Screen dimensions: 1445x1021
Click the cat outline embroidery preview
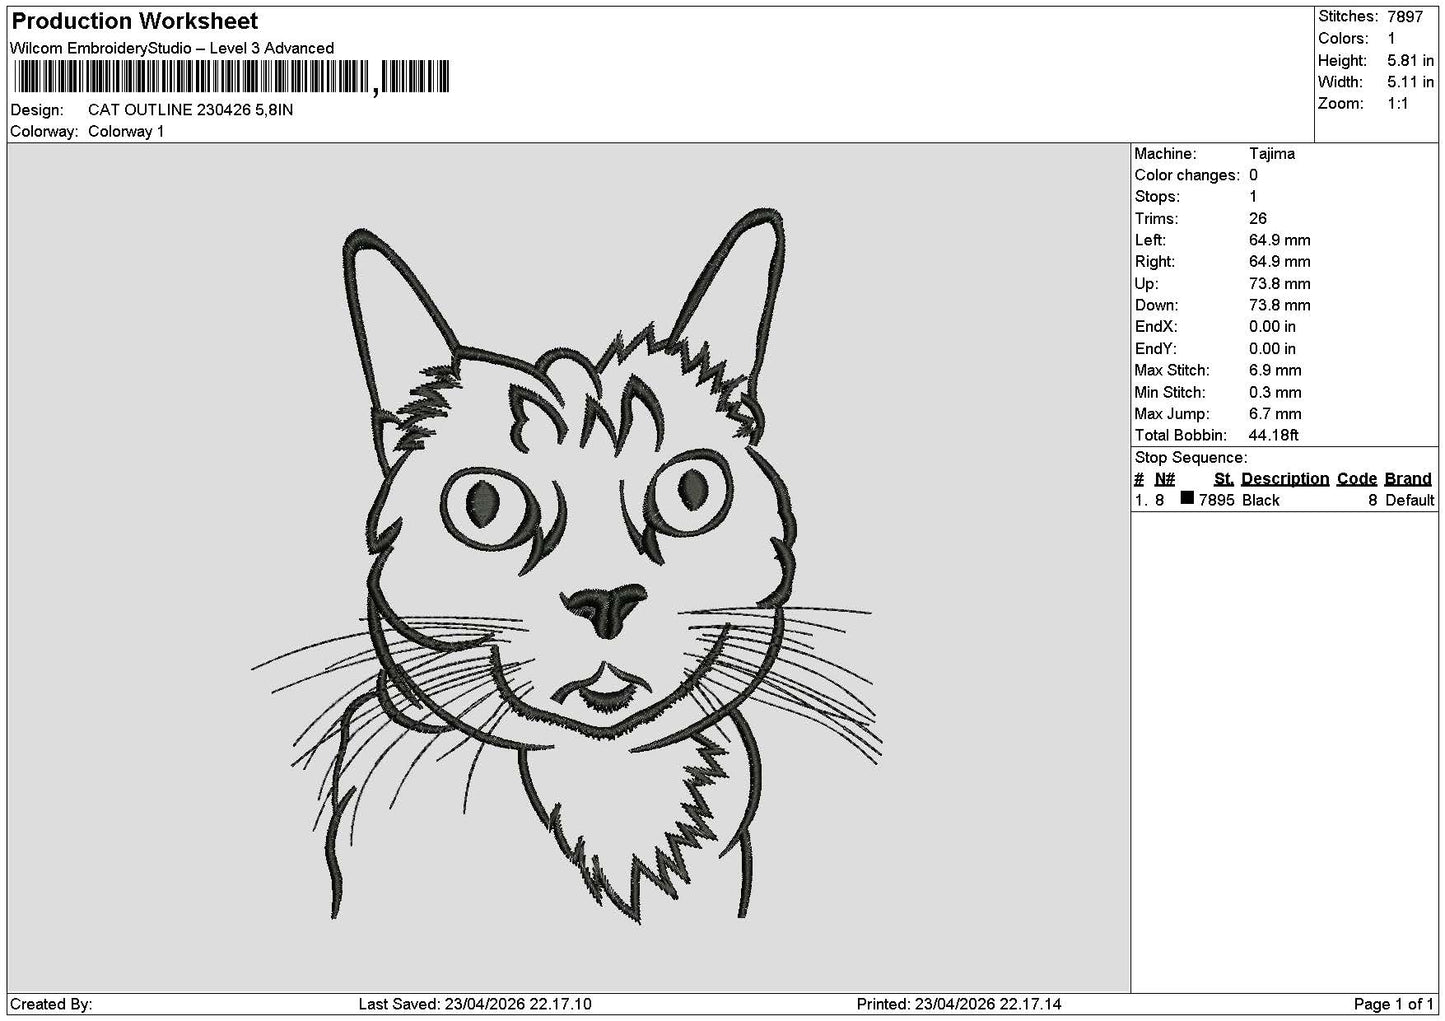[566, 565]
